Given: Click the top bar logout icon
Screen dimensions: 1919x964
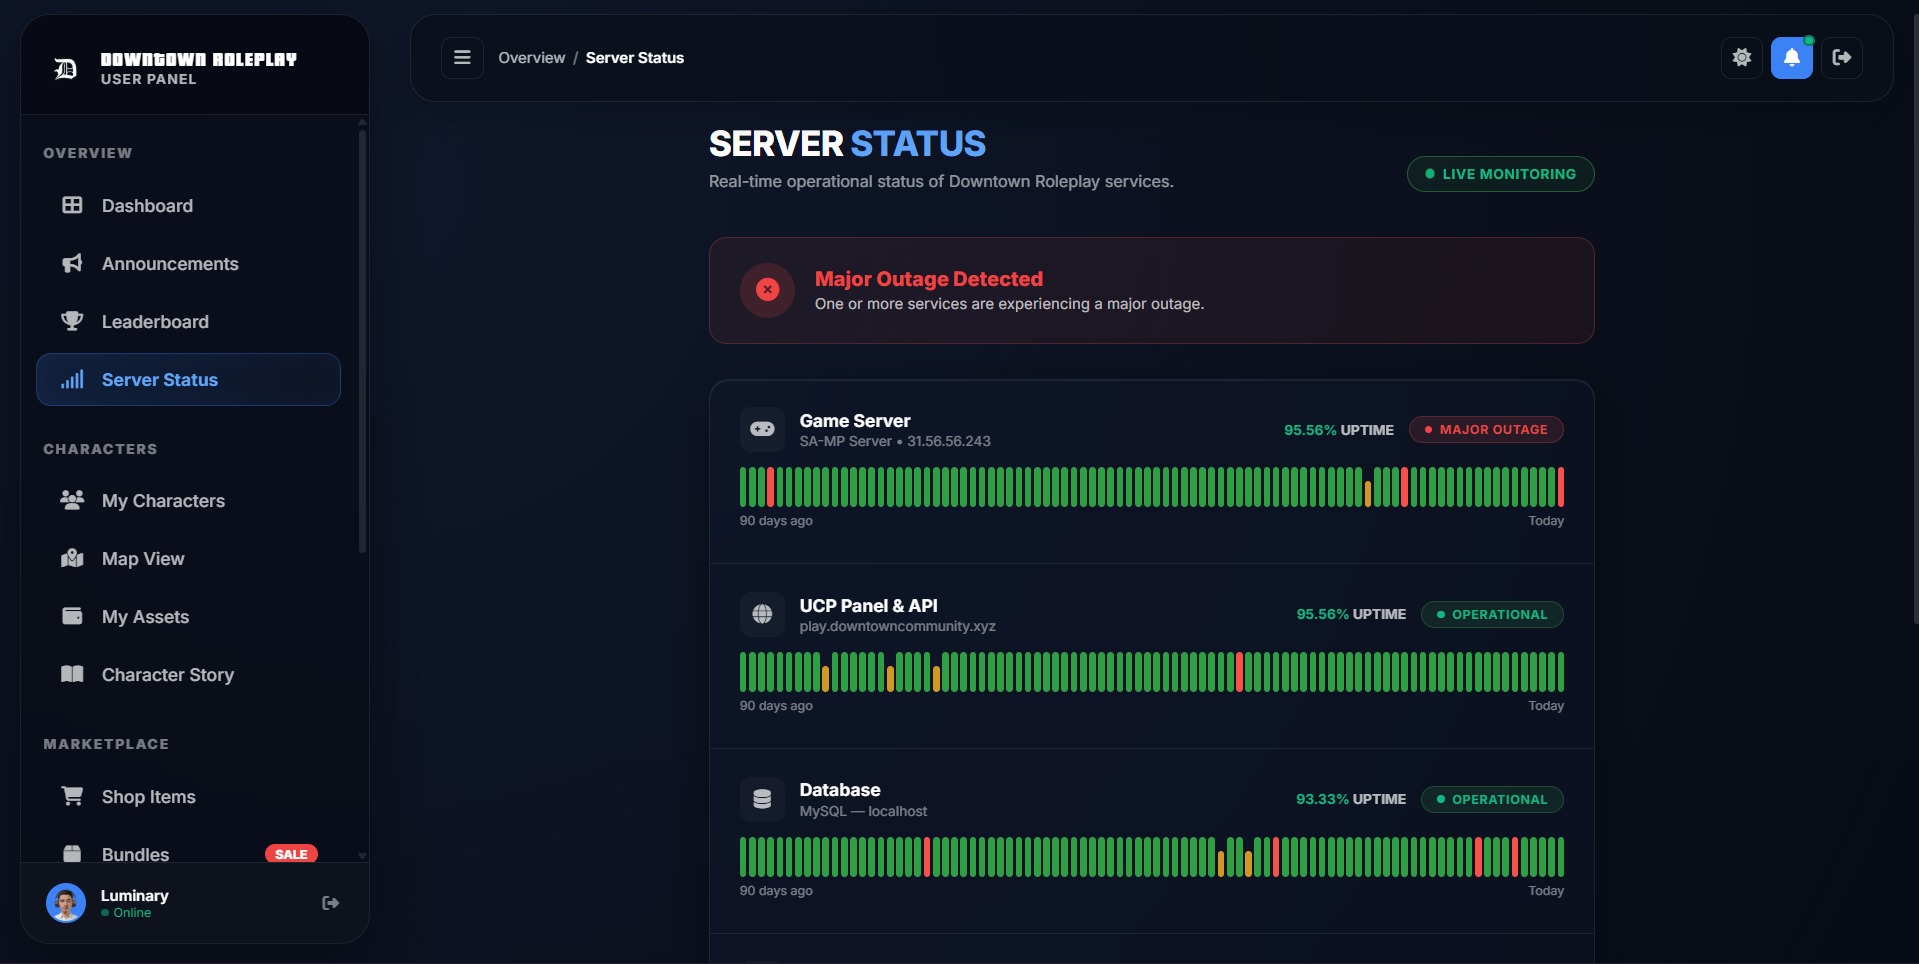Looking at the screenshot, I should click(x=1842, y=58).
